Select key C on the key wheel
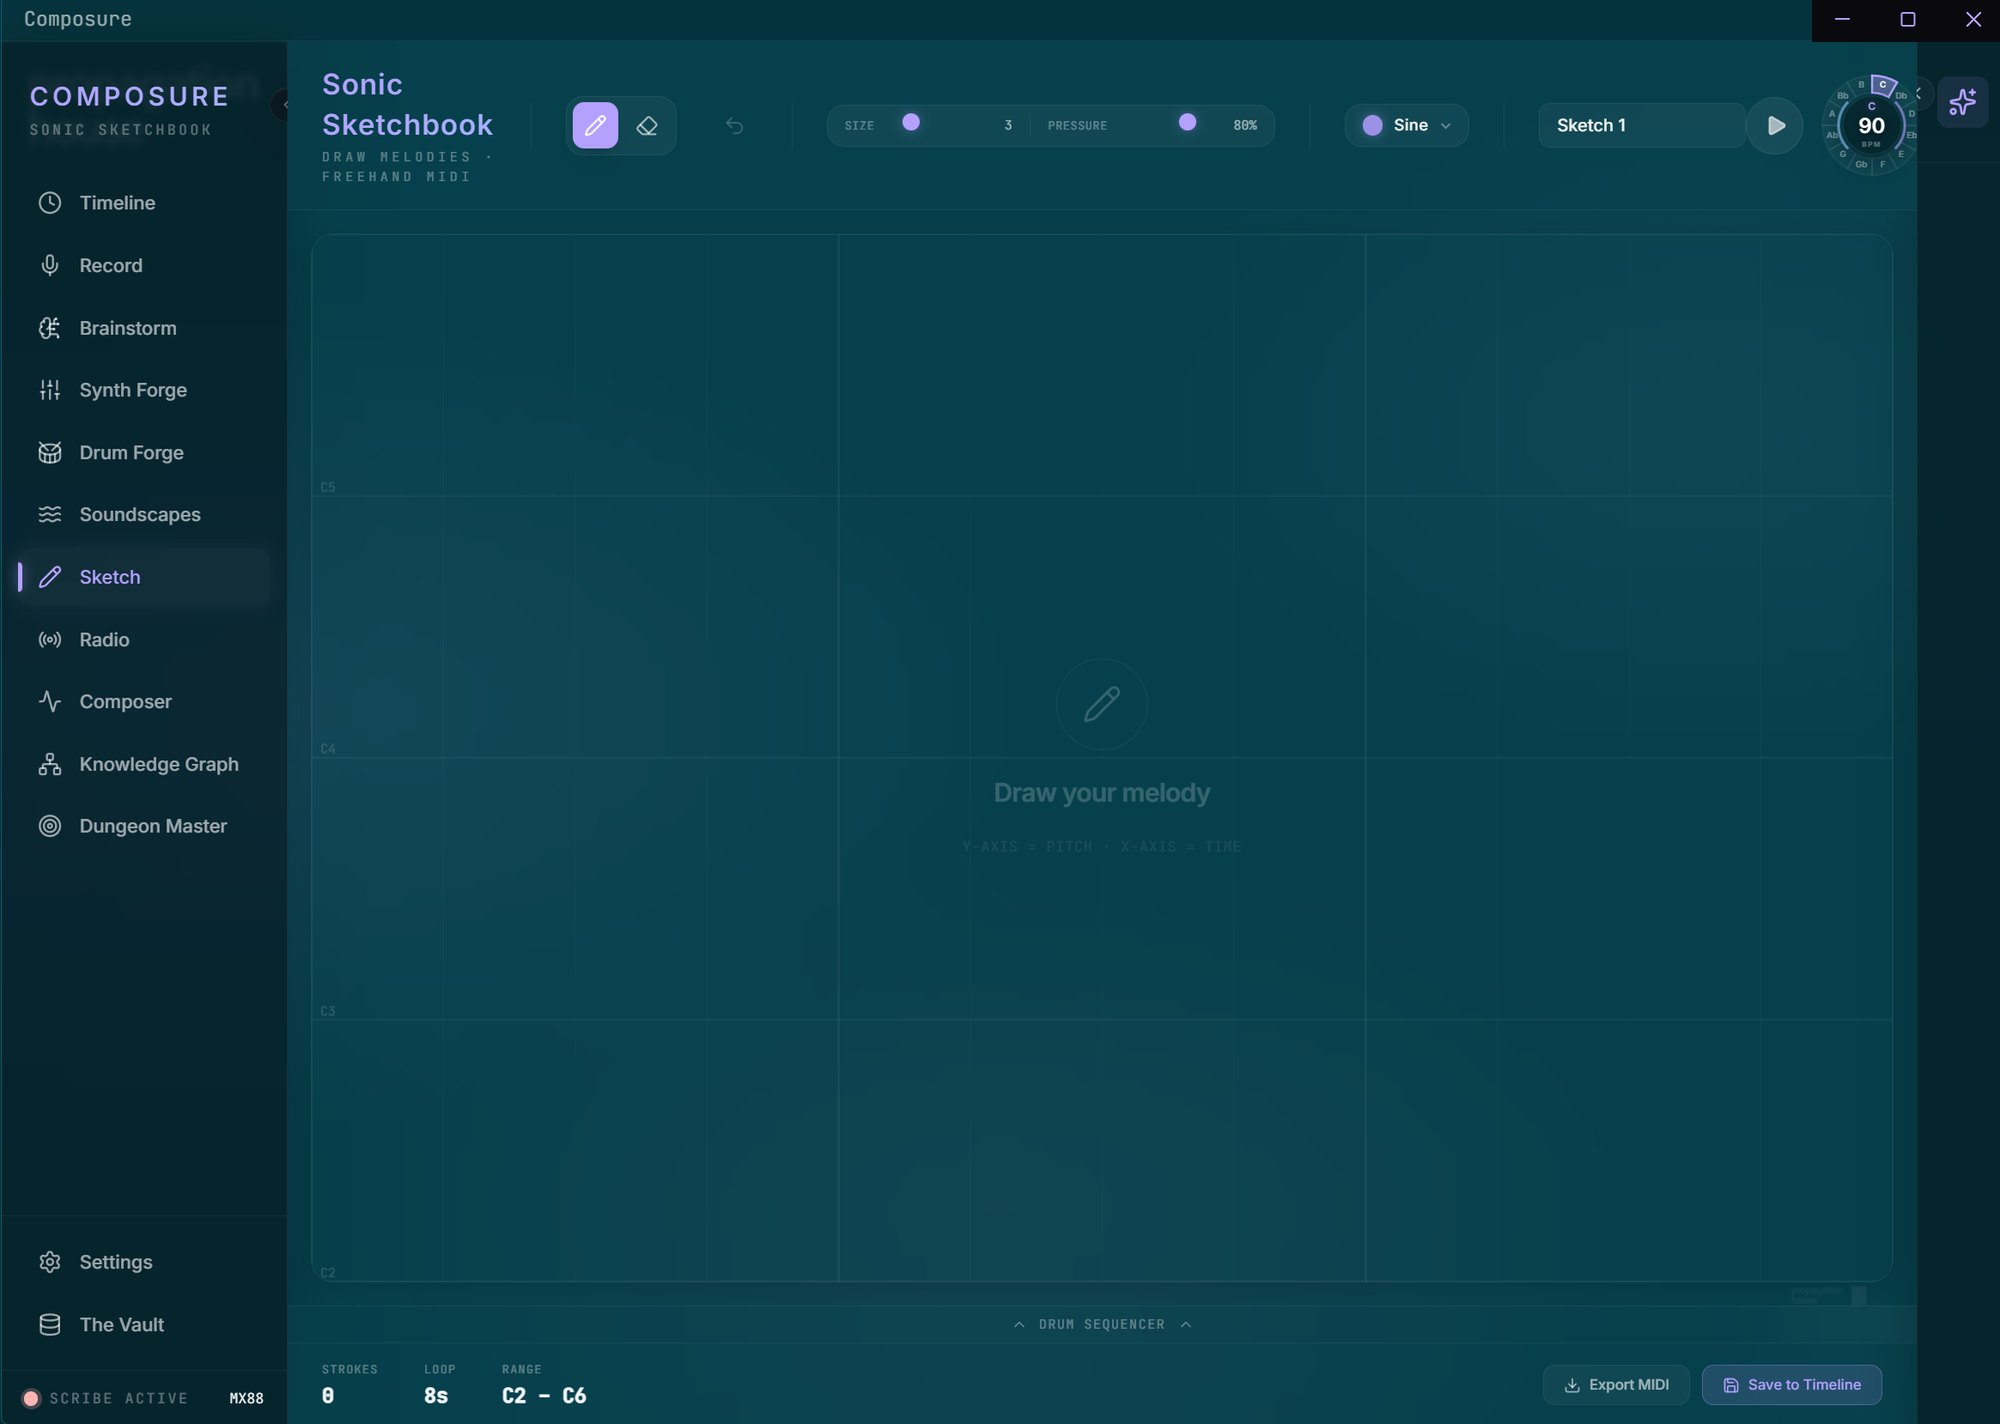Viewport: 2000px width, 1424px height. click(1883, 85)
